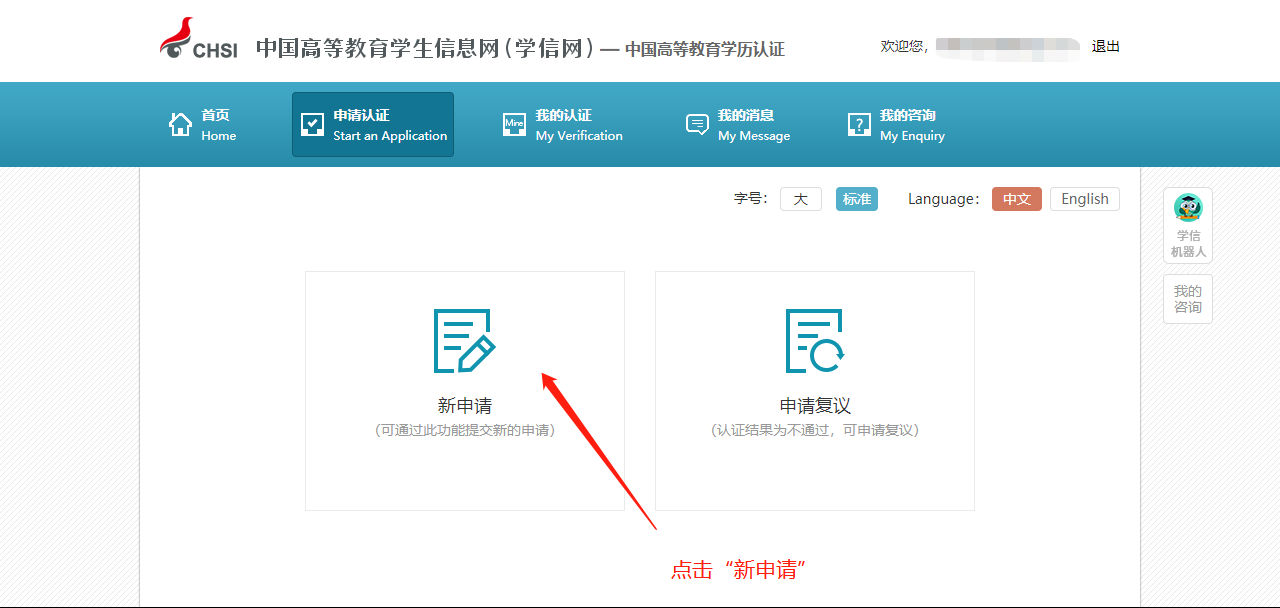Click the 申请复议 document-refresh icon

point(814,341)
